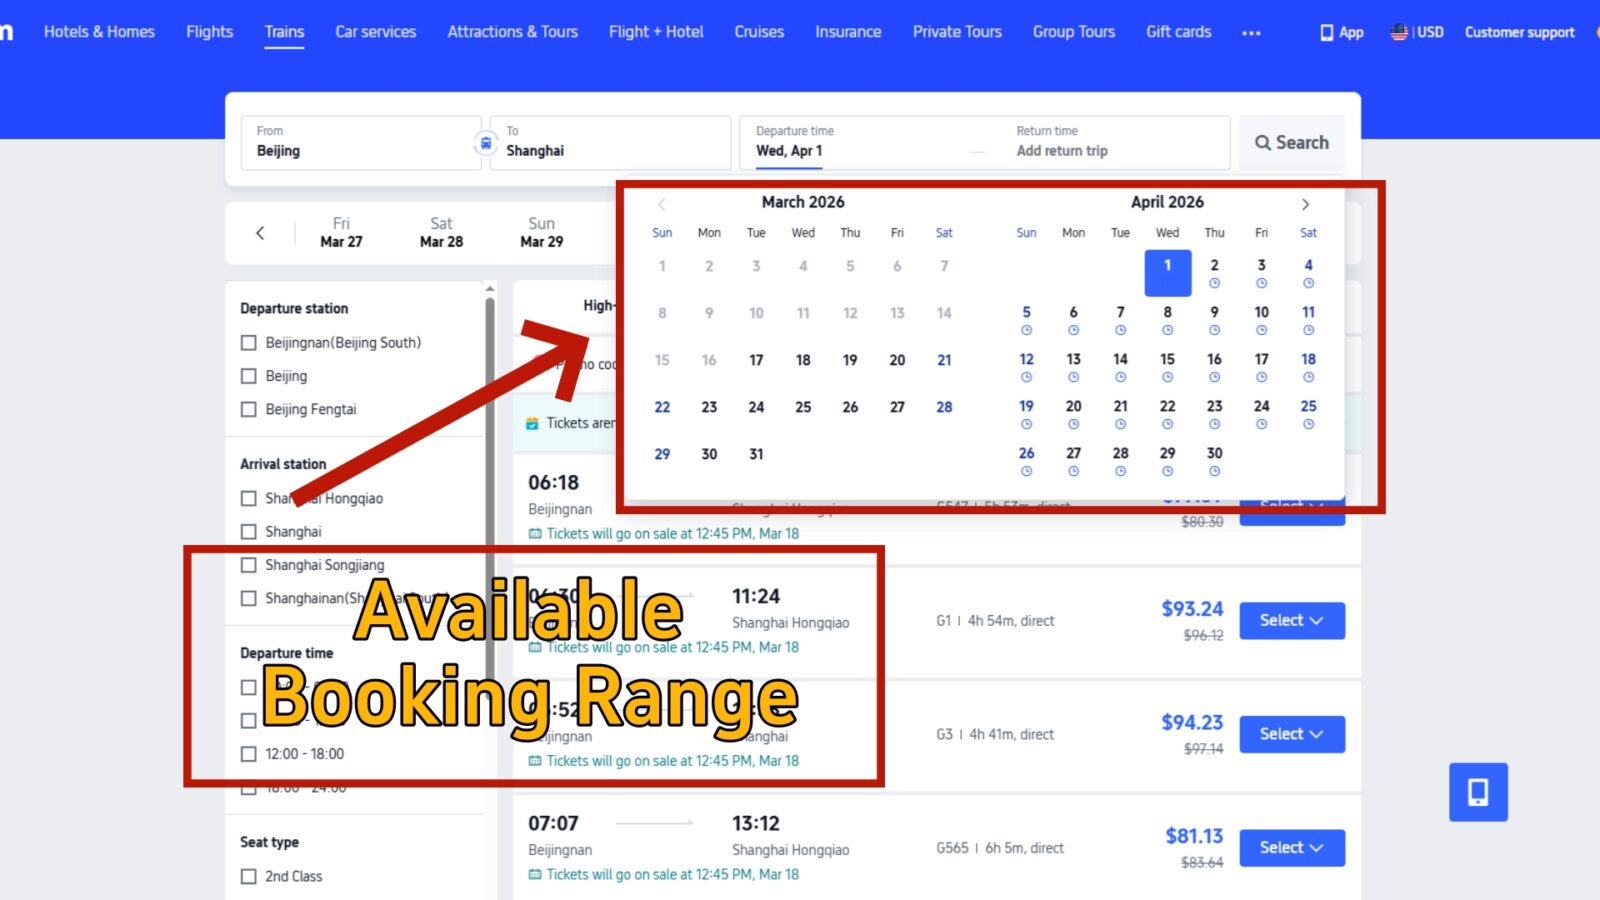1600x900 pixels.
Task: Open Attractions & Tours tab
Action: [x=513, y=32]
